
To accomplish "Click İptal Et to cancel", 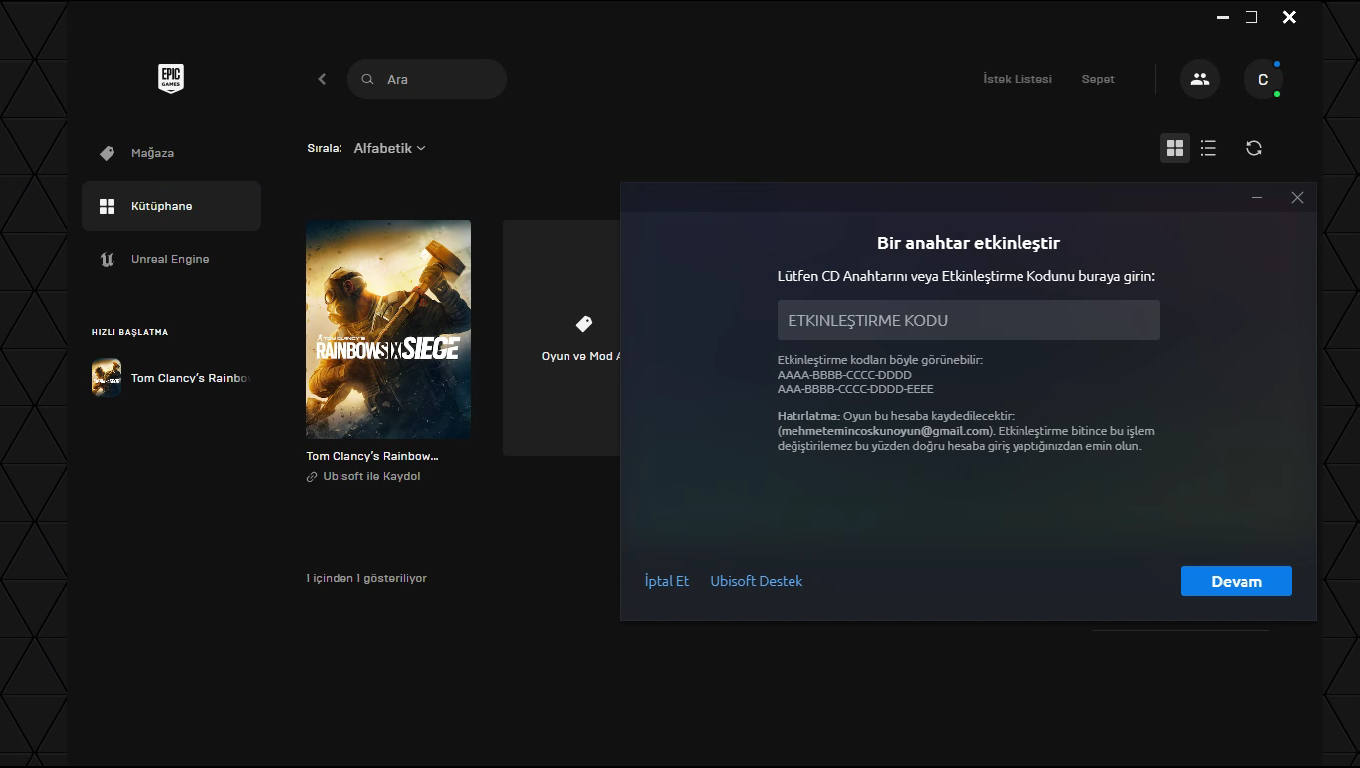I will (667, 581).
